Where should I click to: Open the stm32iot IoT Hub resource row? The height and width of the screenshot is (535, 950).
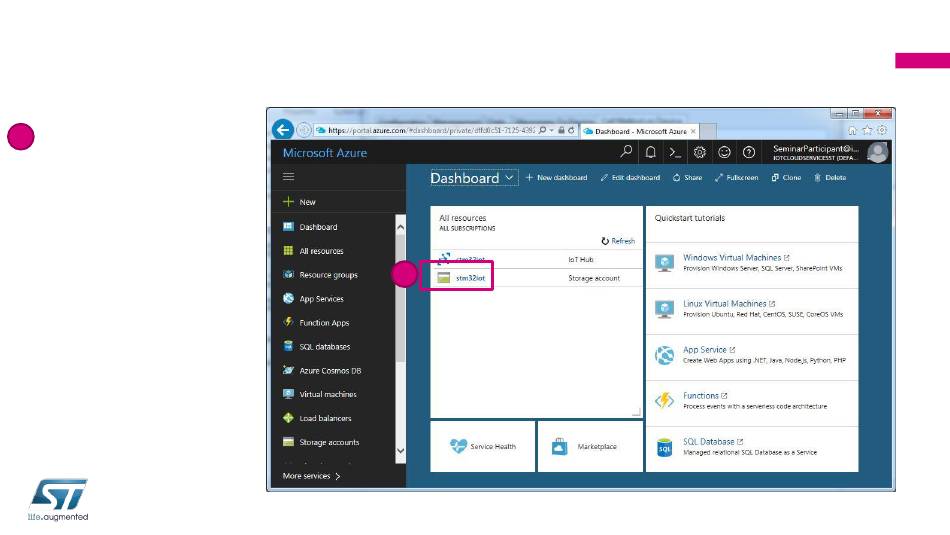[x=536, y=259]
